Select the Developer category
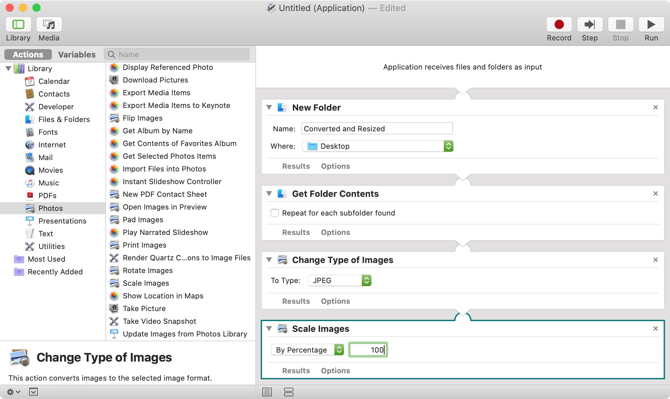 tap(56, 107)
